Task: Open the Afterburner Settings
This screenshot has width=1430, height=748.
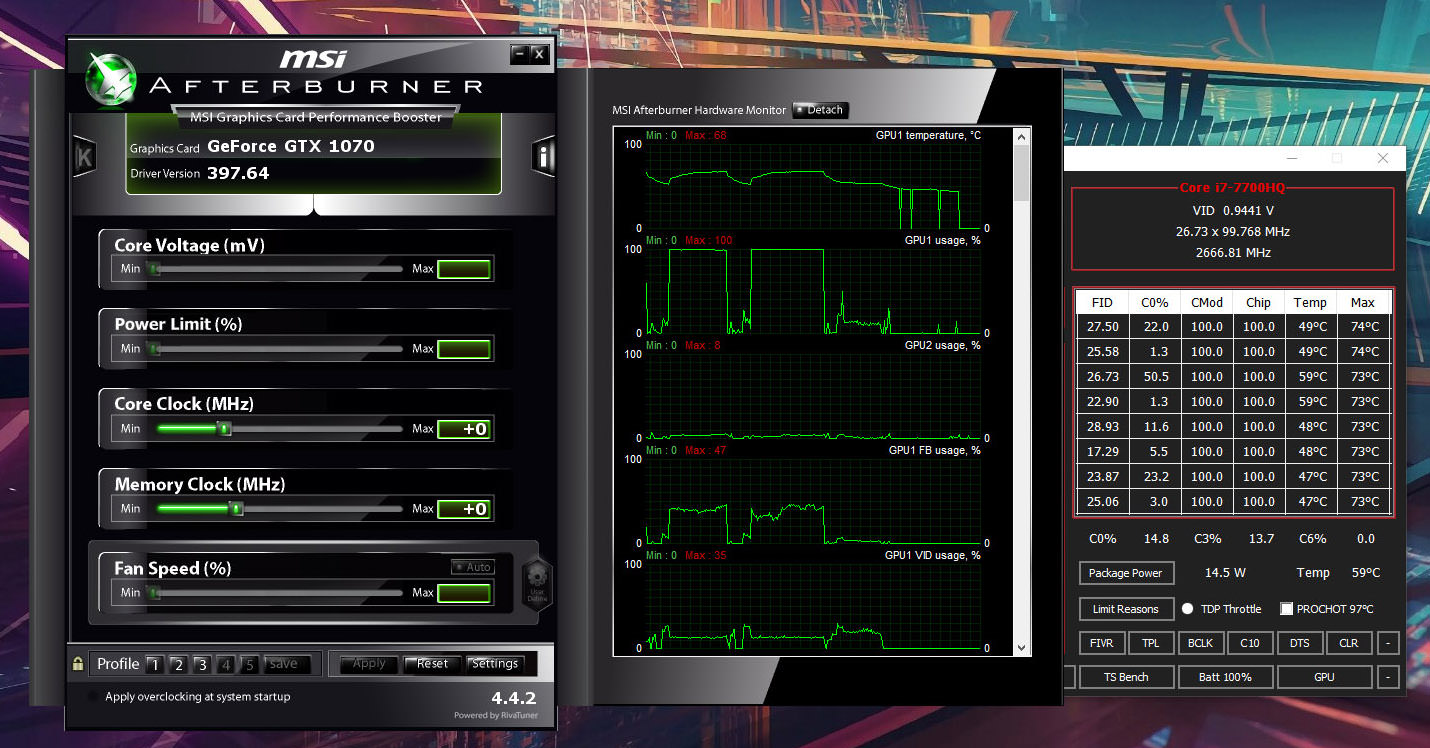Action: coord(495,664)
